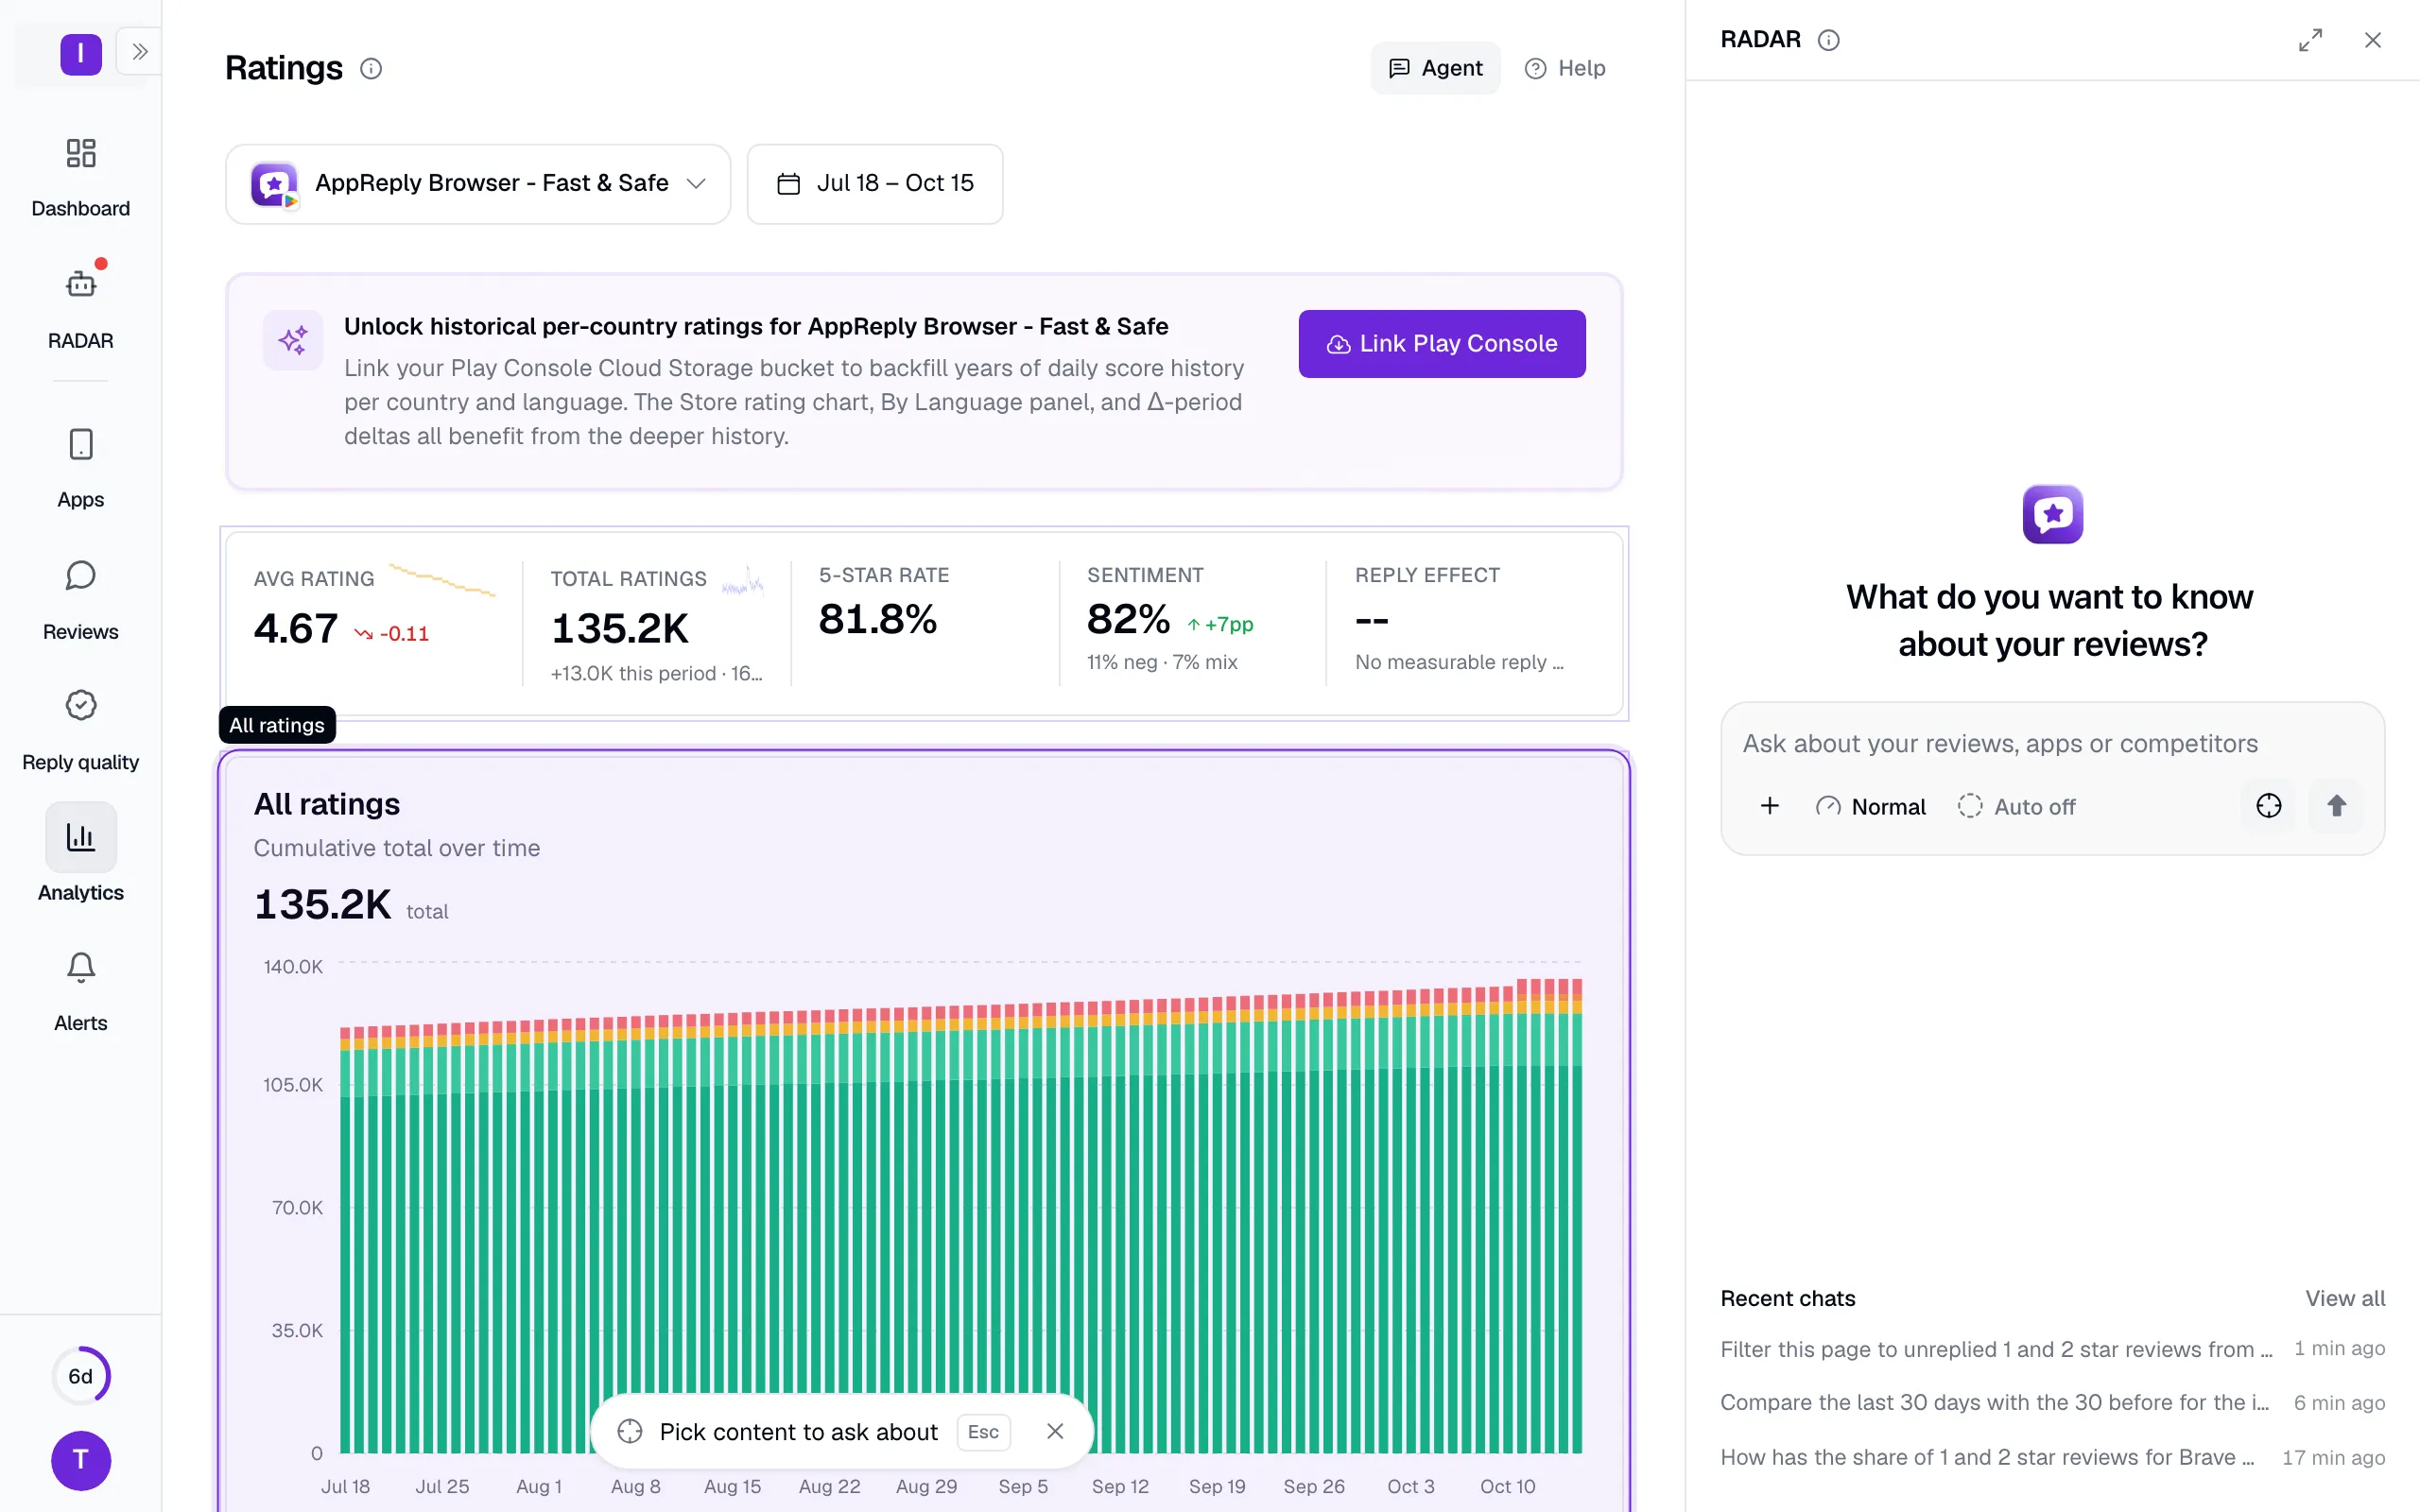Image resolution: width=2420 pixels, height=1512 pixels.
Task: Select the AVG RATING 4.67 metric card
Action: [374, 622]
